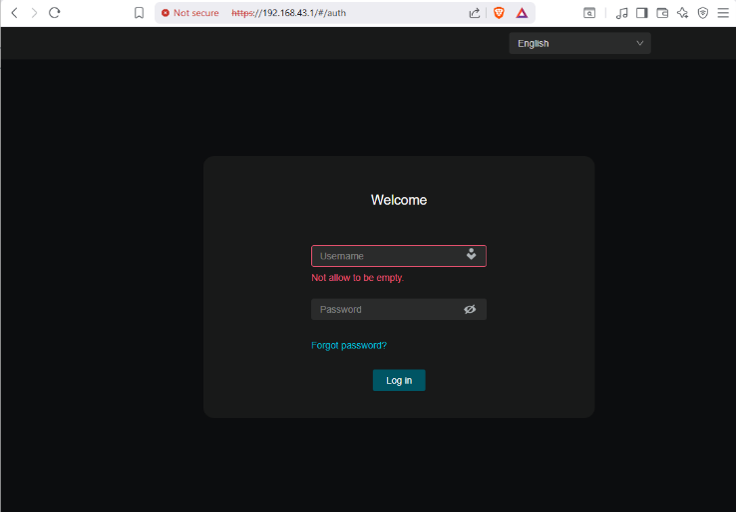Click the forward navigation arrow
The height and width of the screenshot is (512, 736).
coord(34,13)
